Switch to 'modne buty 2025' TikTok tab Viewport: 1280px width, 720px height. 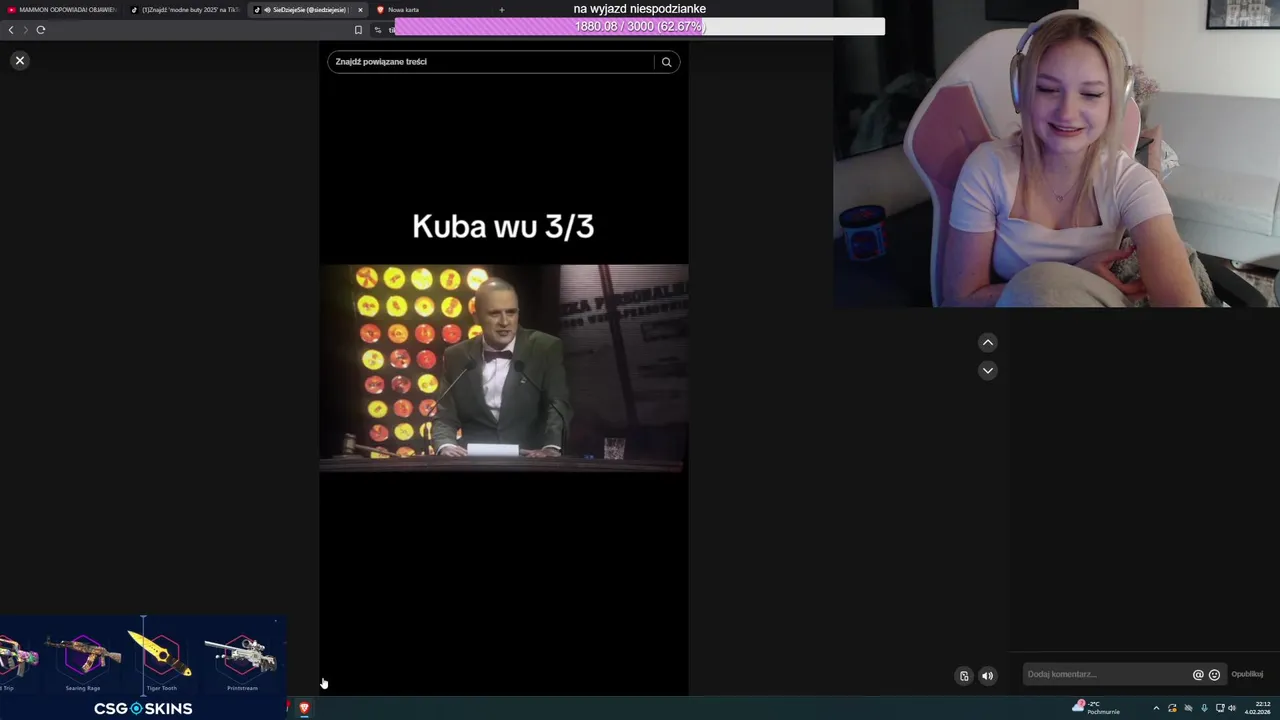click(185, 10)
